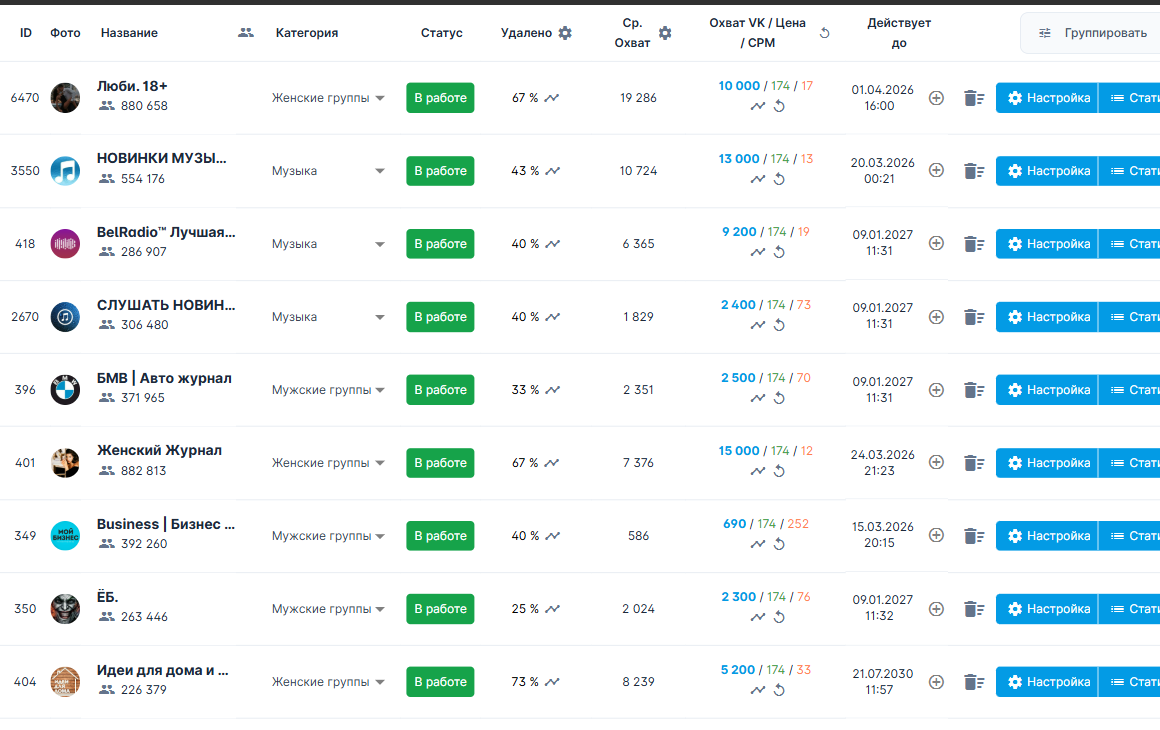Open the 15 000 reach link for Женский Журнал
The image size is (1160, 730).
739,451
